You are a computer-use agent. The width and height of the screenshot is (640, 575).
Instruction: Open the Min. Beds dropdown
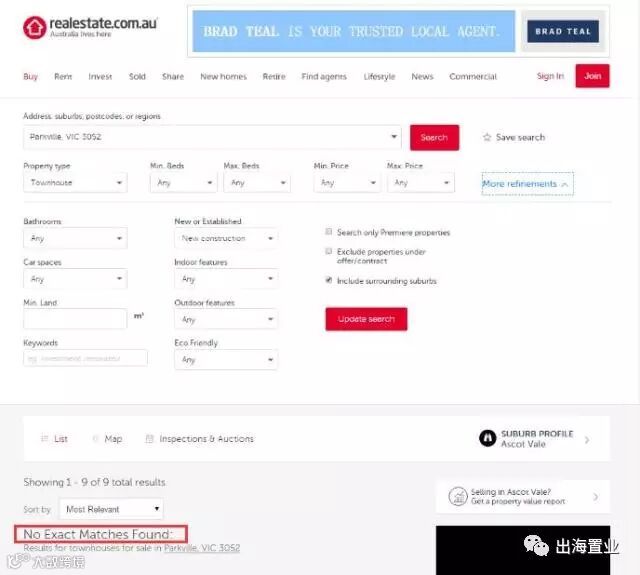(184, 182)
